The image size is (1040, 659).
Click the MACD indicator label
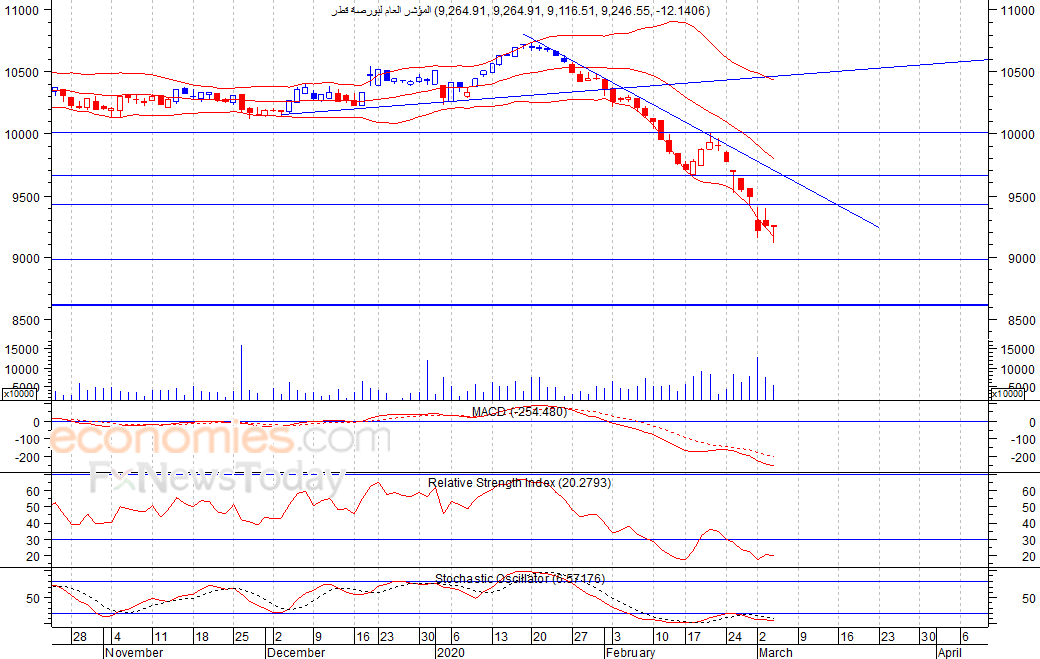click(x=519, y=412)
